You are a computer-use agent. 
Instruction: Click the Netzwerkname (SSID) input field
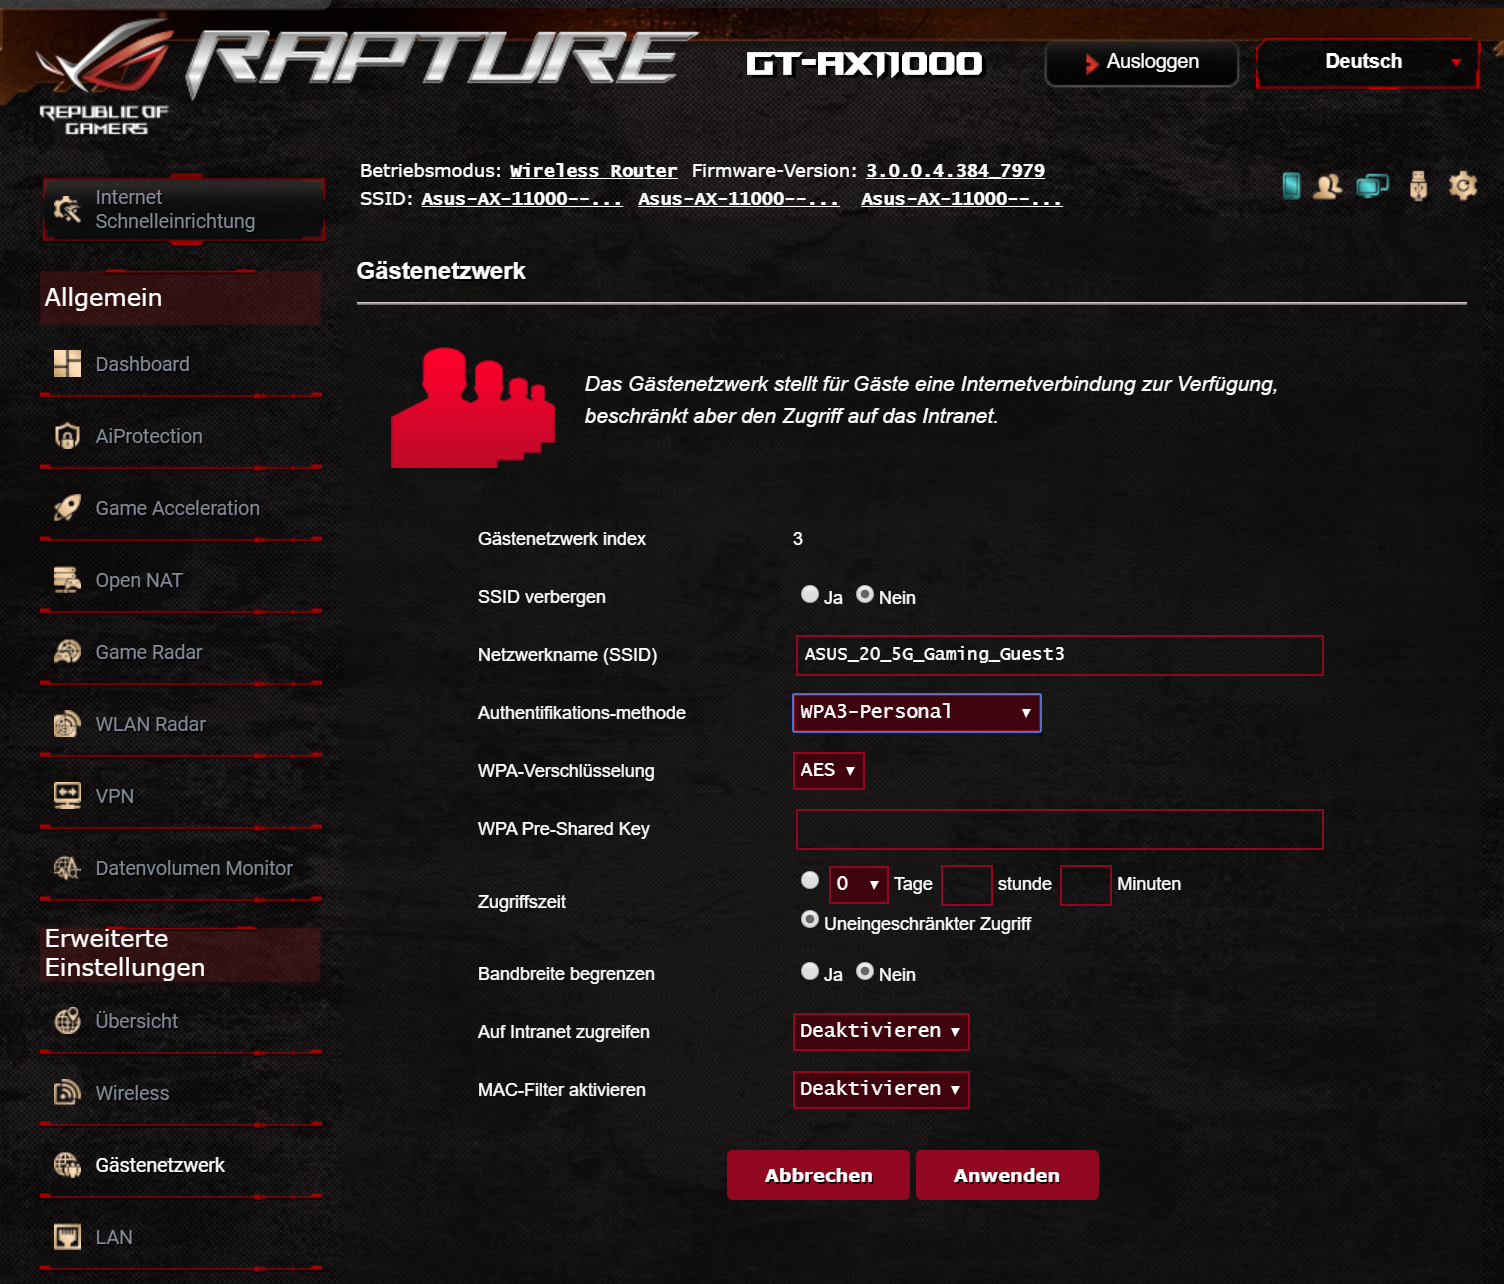coord(1060,655)
